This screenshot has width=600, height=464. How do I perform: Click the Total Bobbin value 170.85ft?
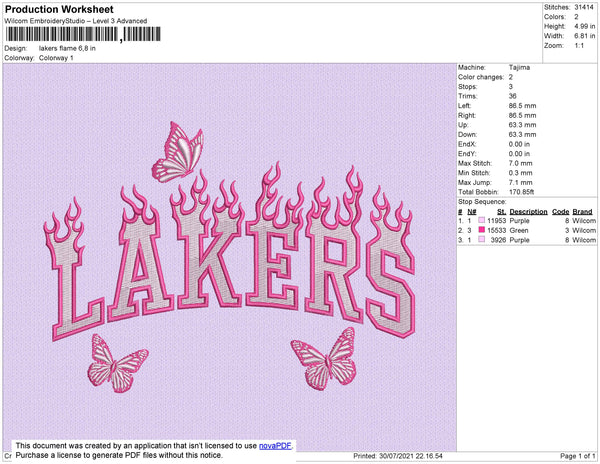click(521, 192)
